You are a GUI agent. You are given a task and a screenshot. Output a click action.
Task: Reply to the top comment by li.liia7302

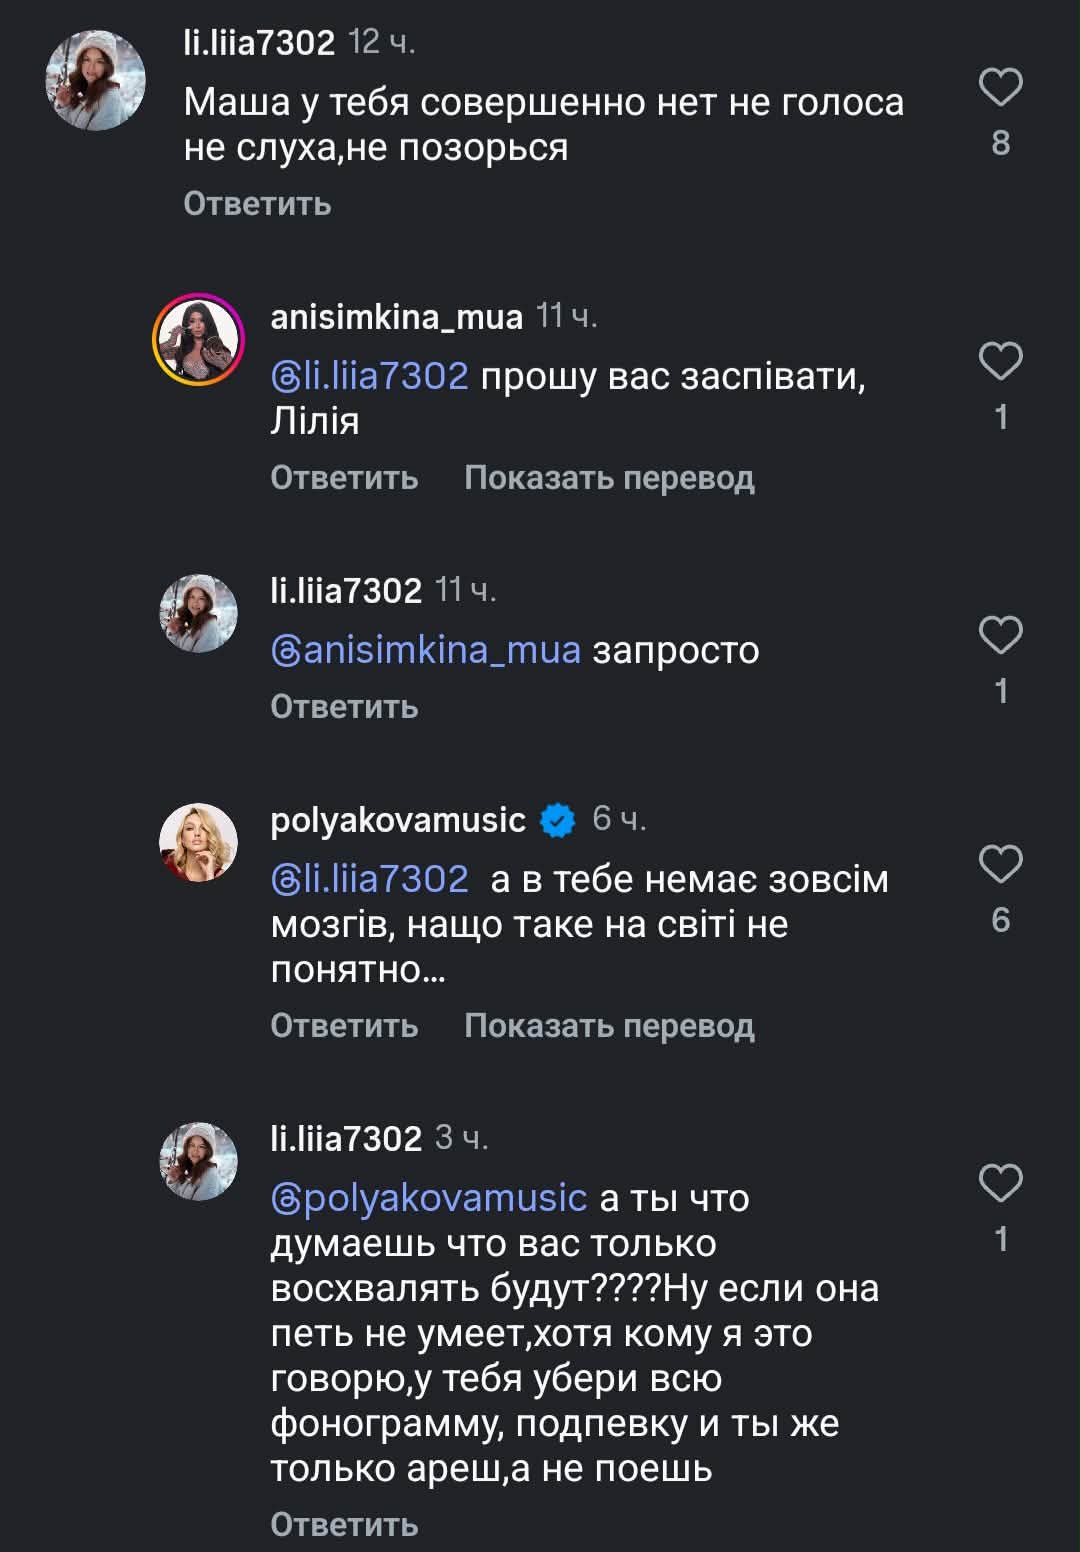257,204
